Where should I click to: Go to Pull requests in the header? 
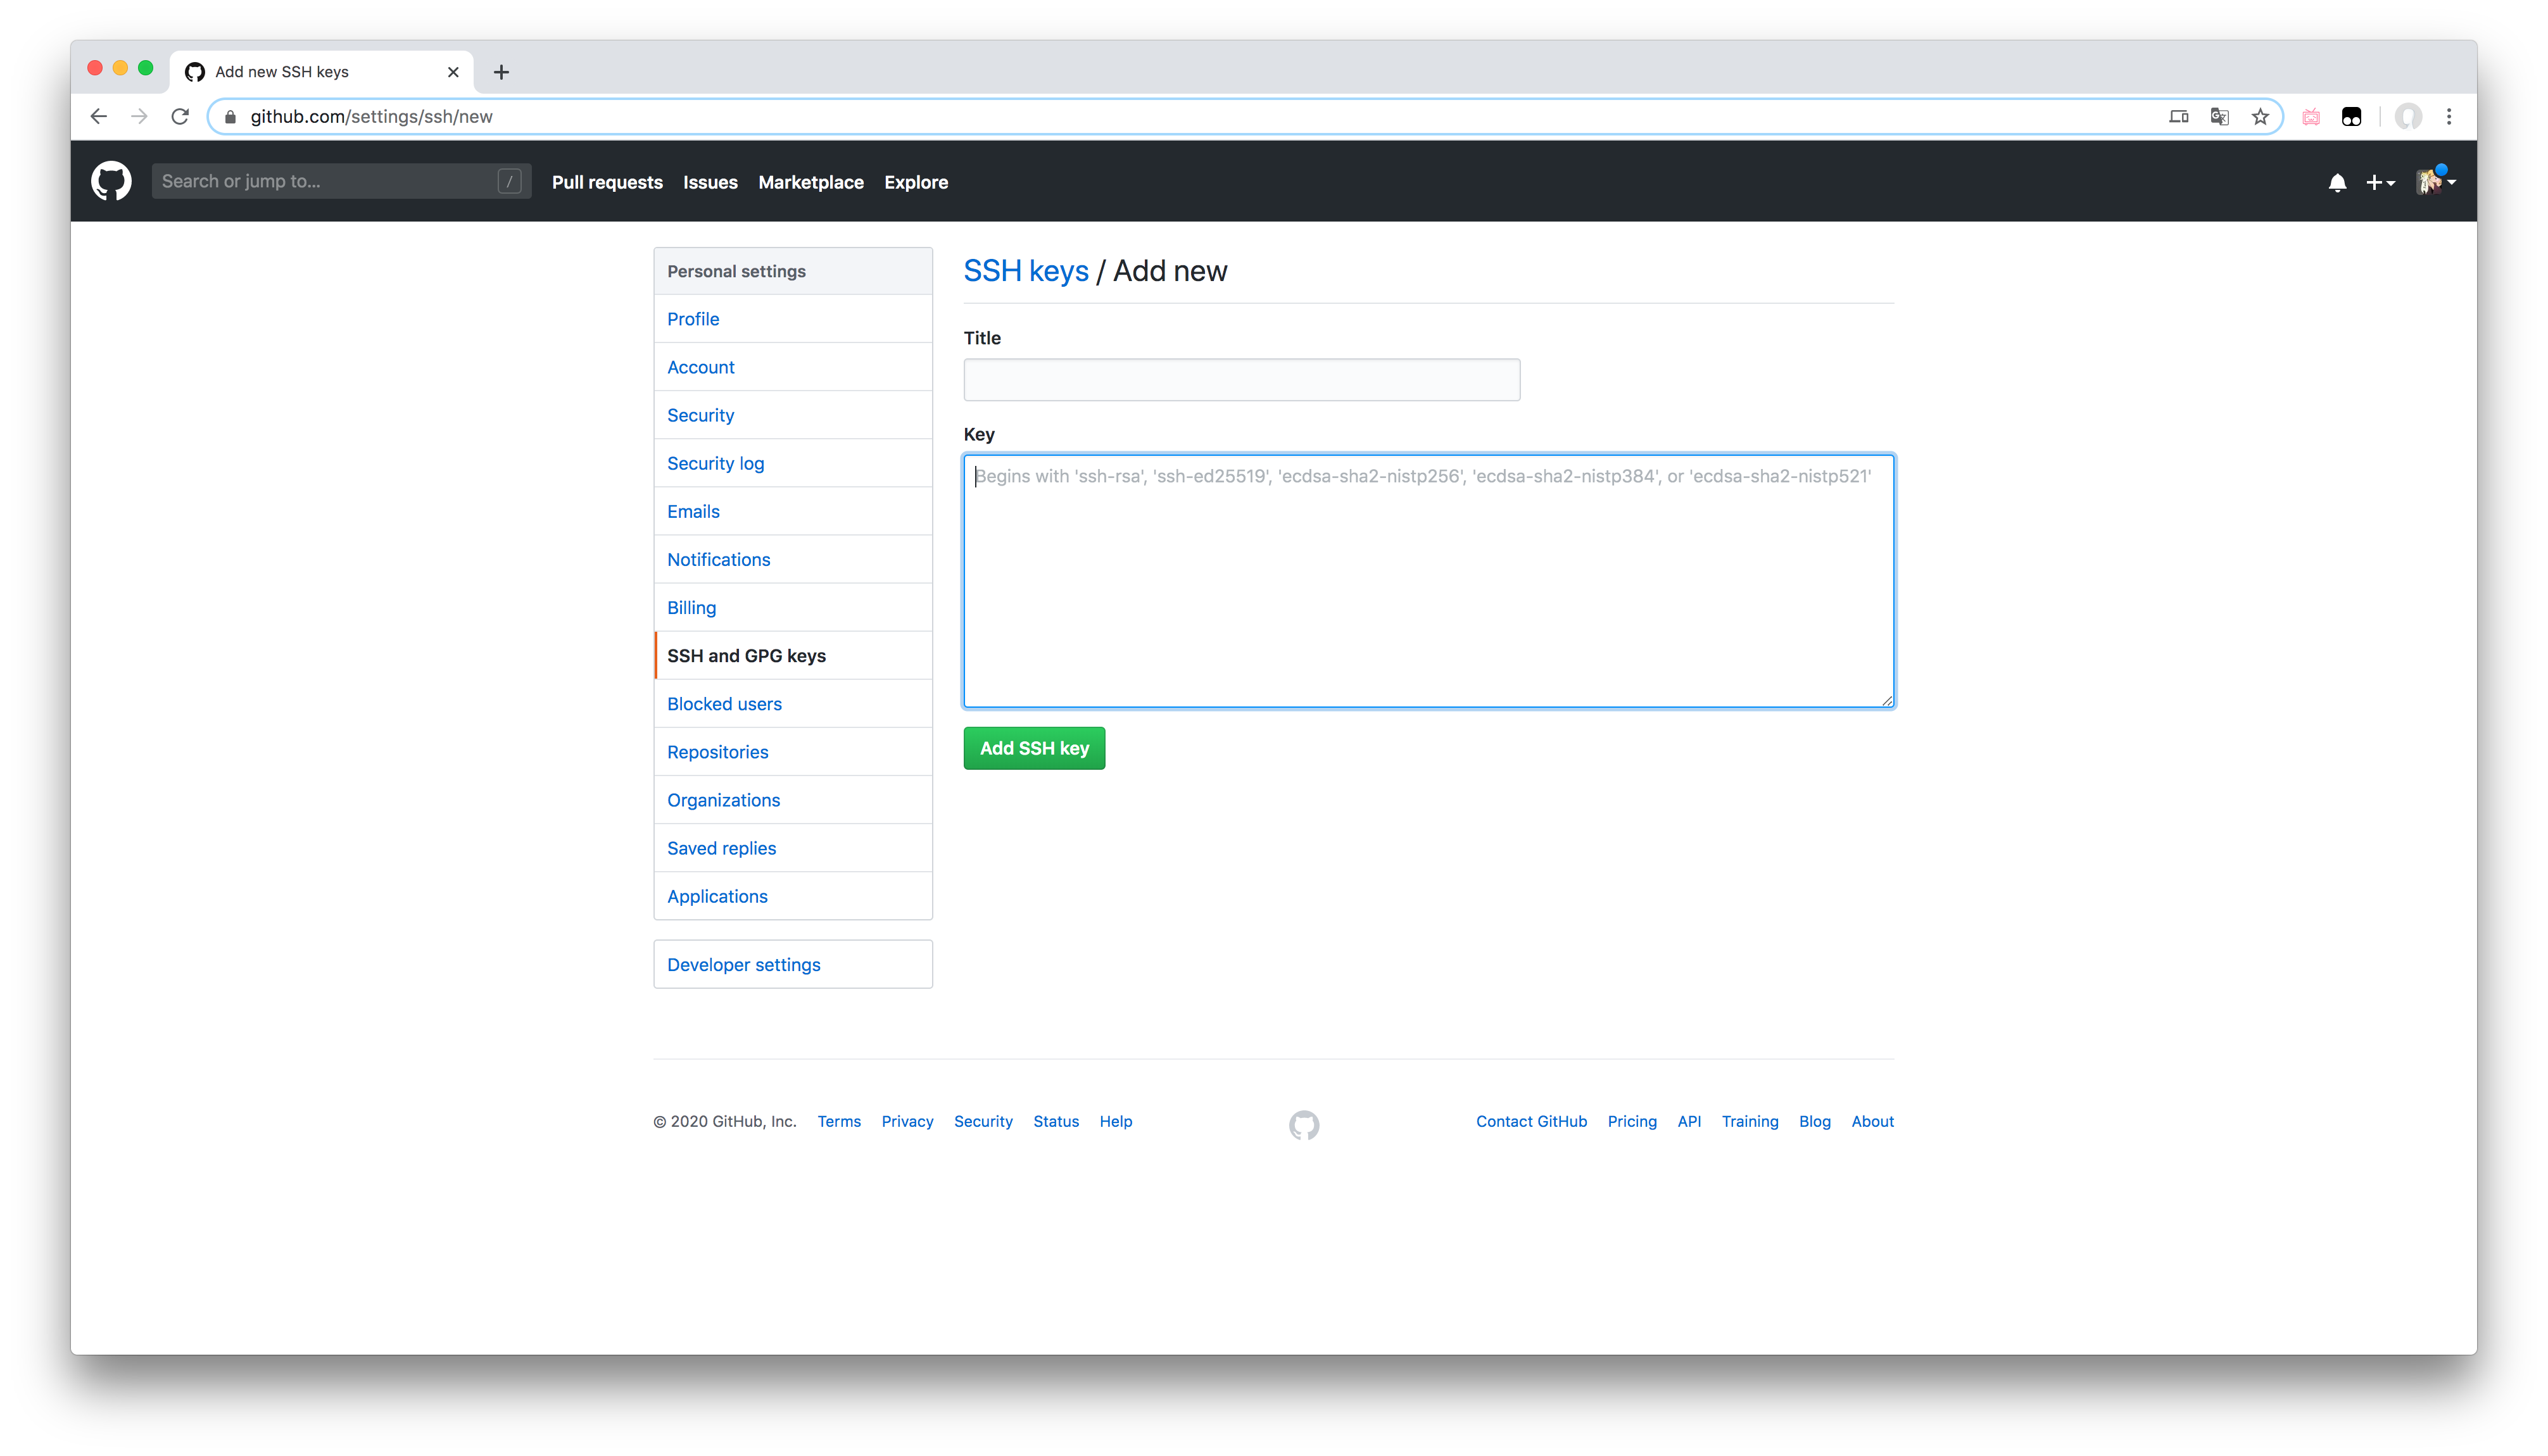coord(607,182)
